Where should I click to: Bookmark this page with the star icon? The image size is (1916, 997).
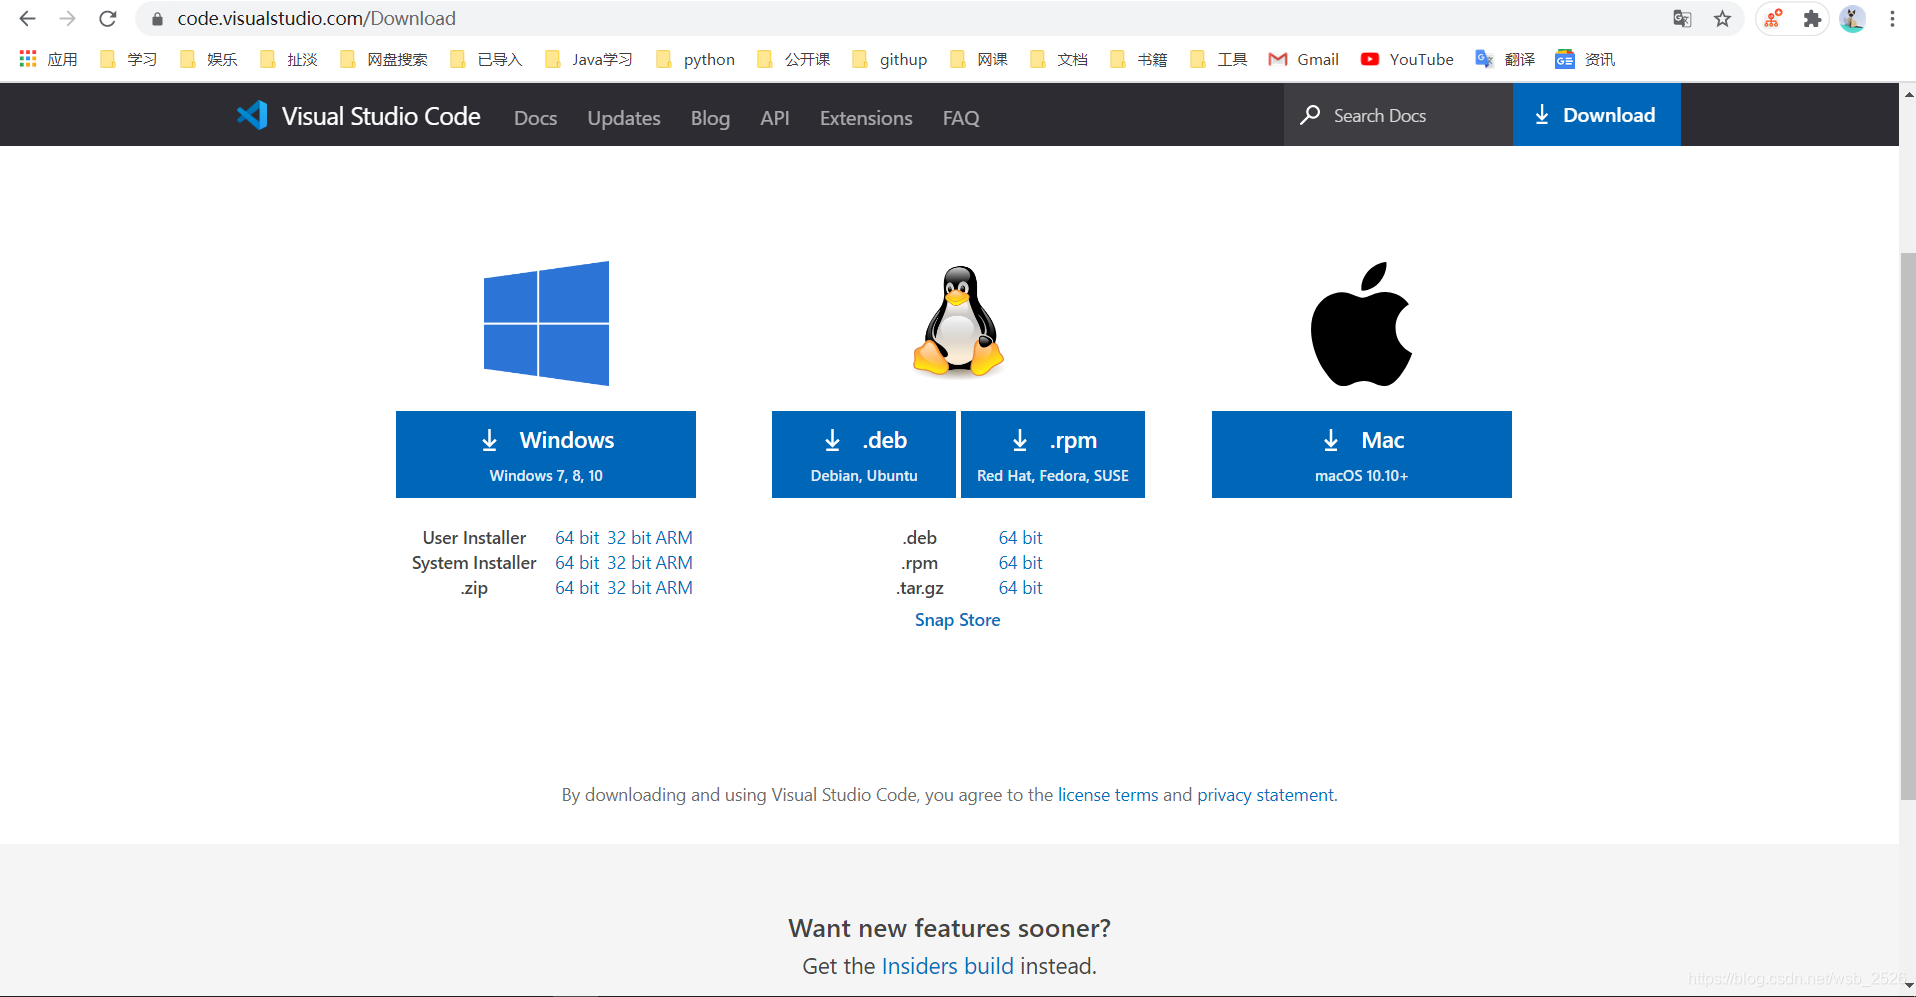coord(1722,19)
